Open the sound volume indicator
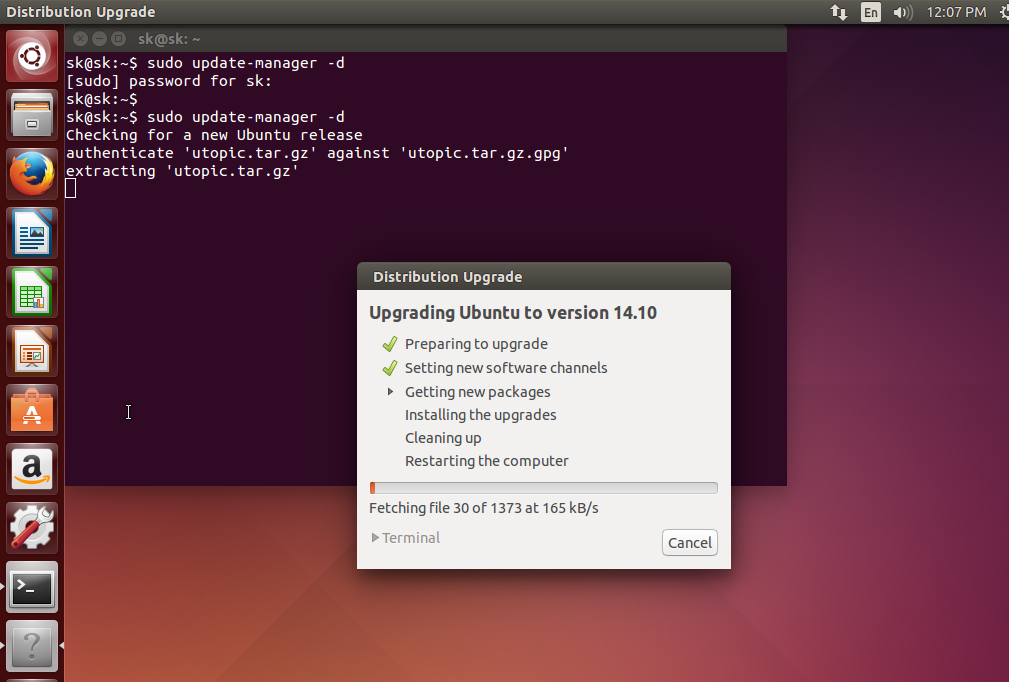 [903, 12]
